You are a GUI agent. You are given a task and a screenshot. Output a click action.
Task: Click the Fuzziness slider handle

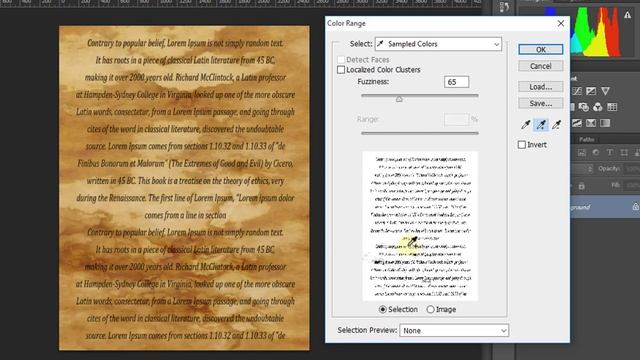[x=399, y=99]
